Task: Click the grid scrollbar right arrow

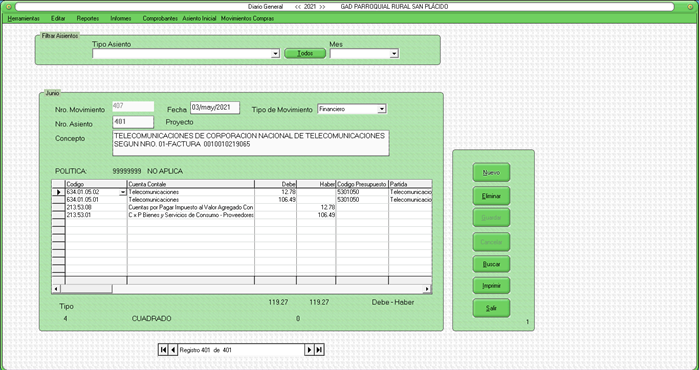Action: 427,289
